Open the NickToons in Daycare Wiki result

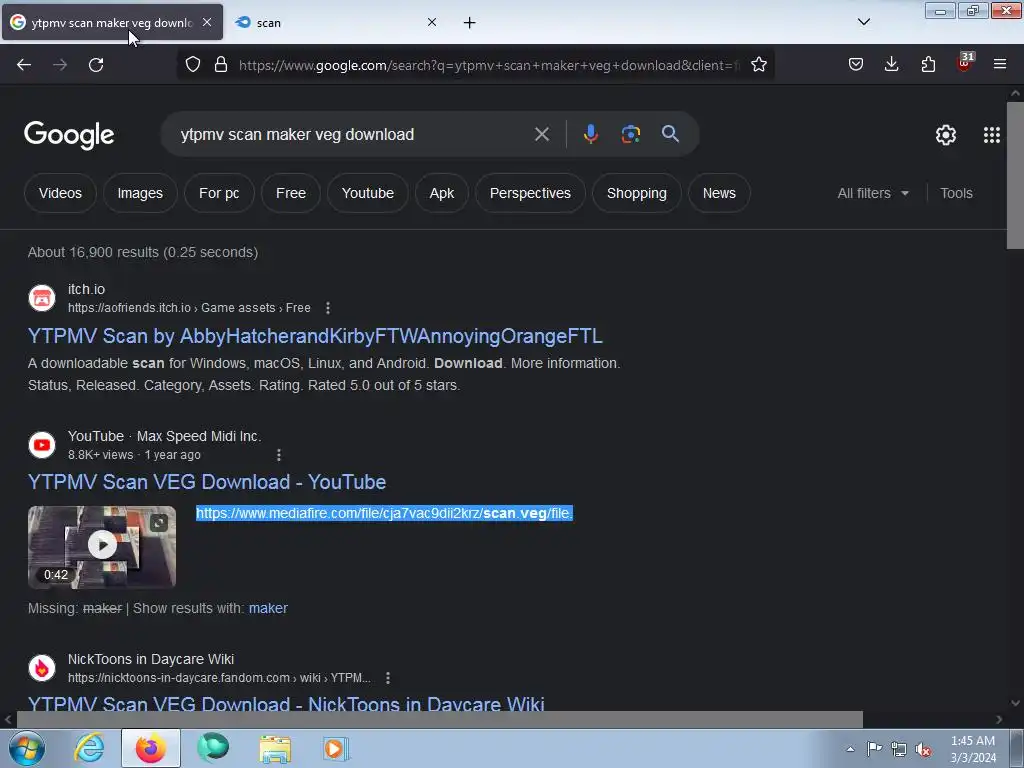pos(285,703)
